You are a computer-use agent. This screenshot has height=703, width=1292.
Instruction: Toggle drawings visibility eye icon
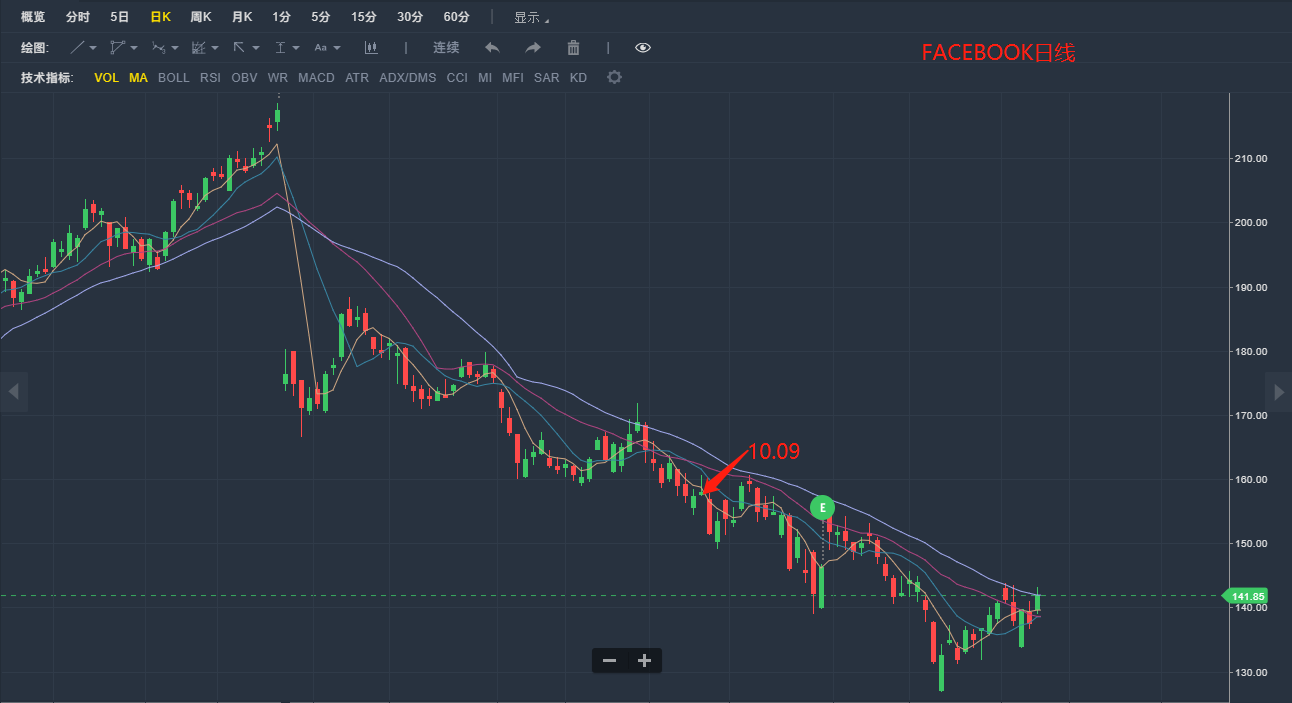tap(642, 47)
